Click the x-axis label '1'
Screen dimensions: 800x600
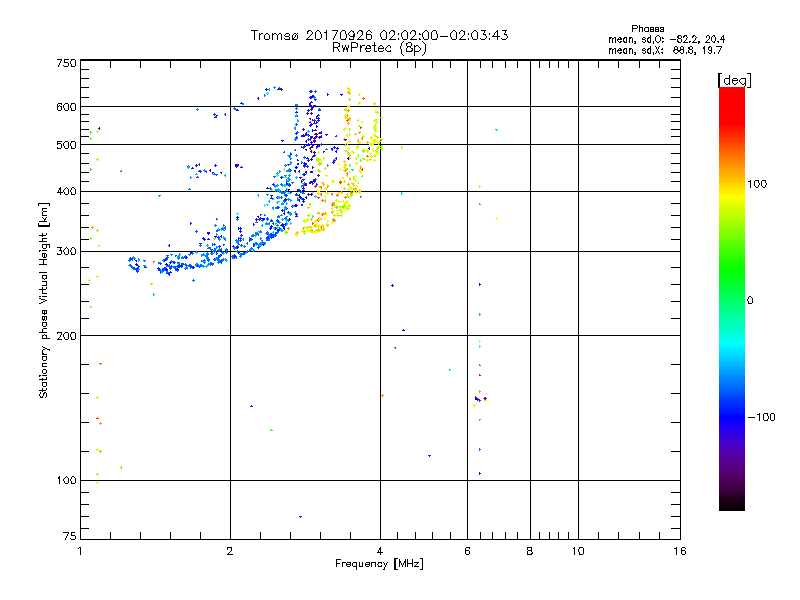pyautogui.click(x=80, y=551)
